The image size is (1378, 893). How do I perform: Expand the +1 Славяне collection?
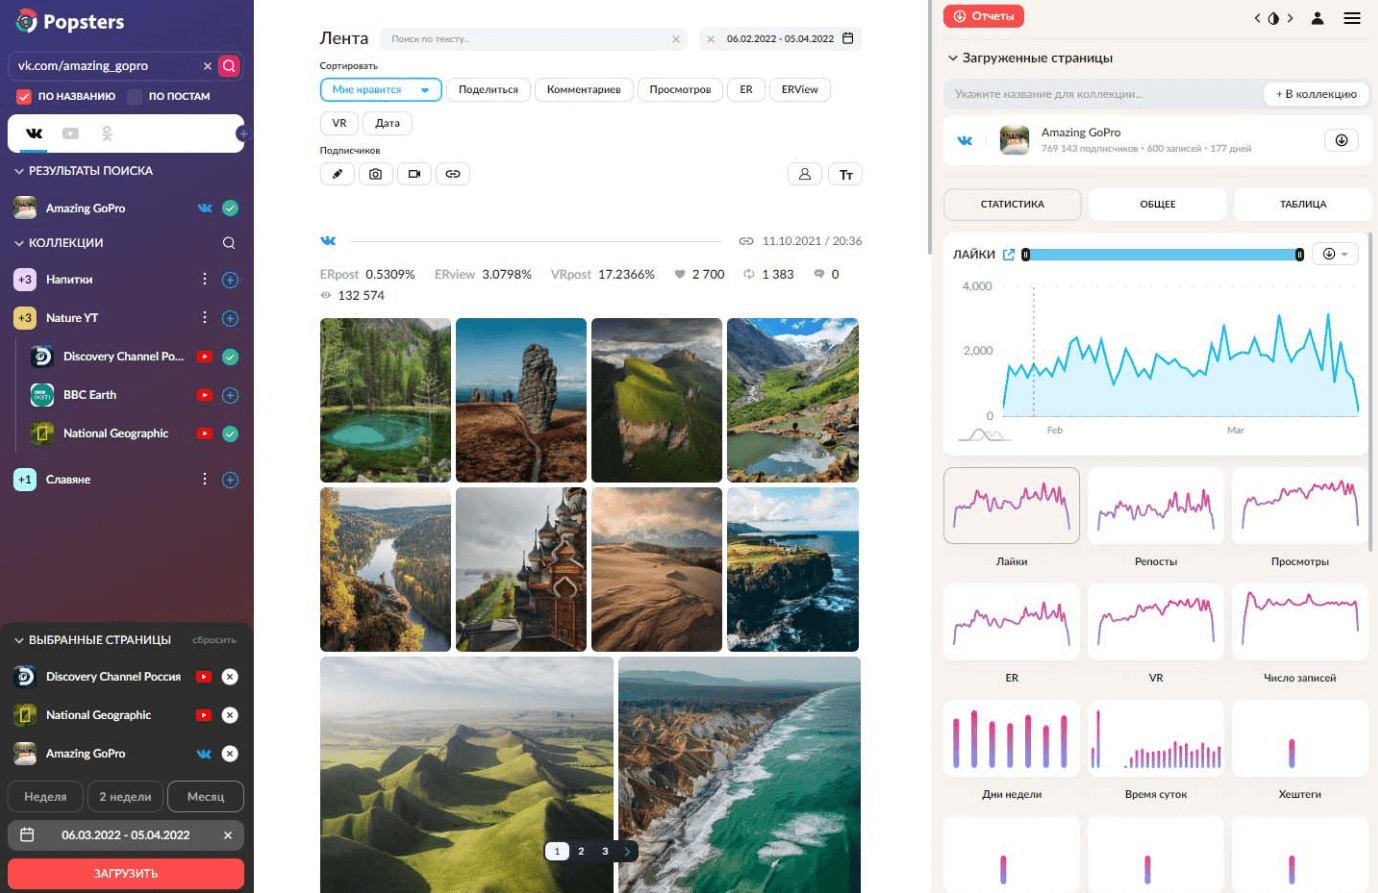click(x=25, y=480)
